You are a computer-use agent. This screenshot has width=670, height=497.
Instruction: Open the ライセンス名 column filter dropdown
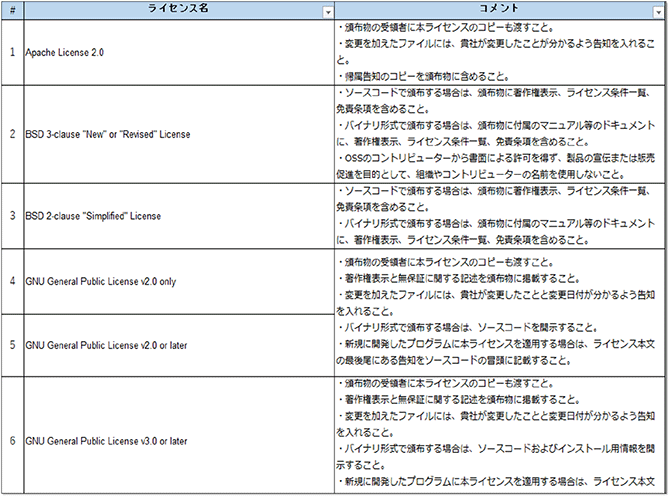point(327,11)
